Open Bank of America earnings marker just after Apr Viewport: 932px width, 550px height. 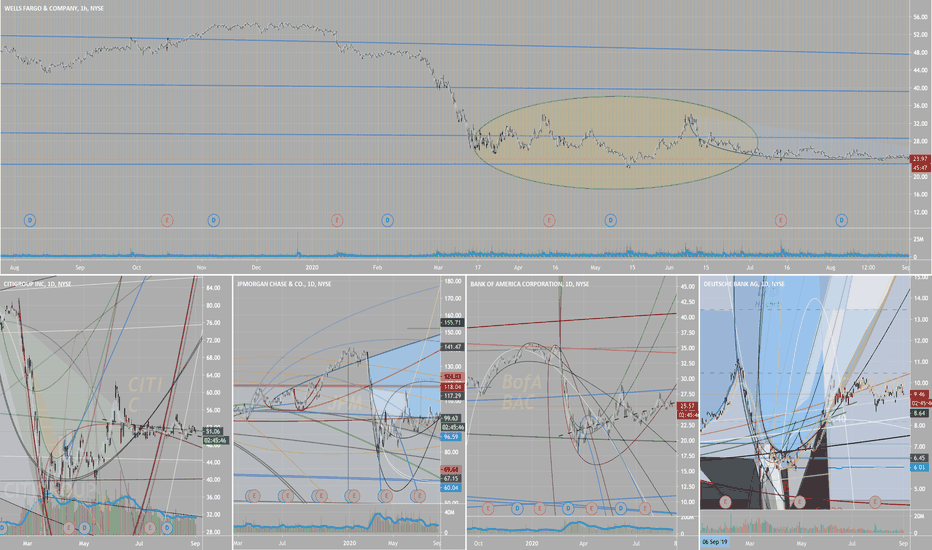(591, 508)
